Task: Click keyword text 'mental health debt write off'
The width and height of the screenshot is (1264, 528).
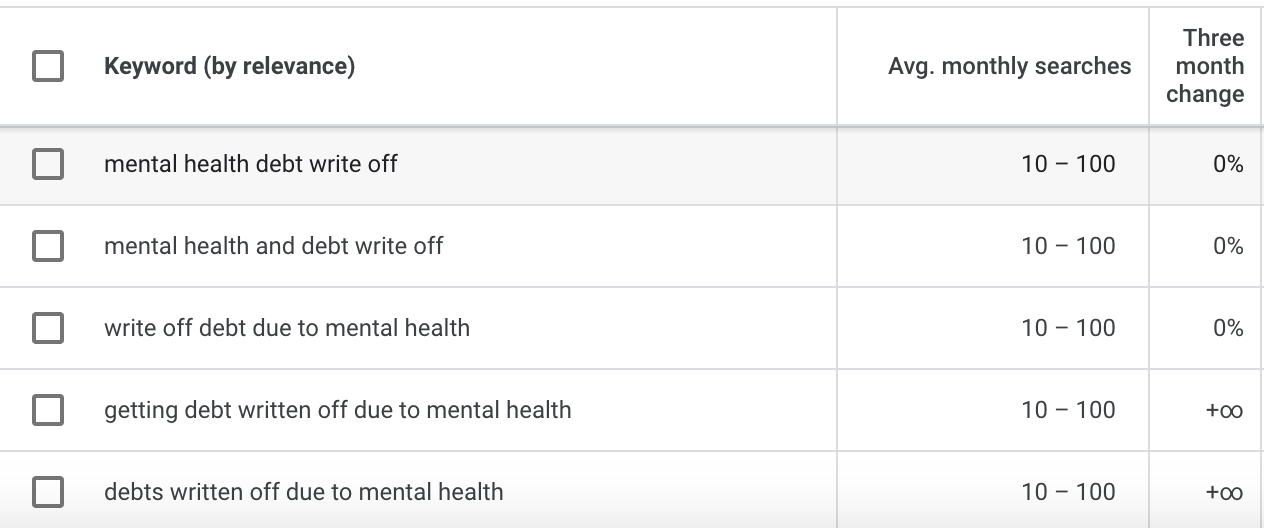Action: tap(250, 164)
